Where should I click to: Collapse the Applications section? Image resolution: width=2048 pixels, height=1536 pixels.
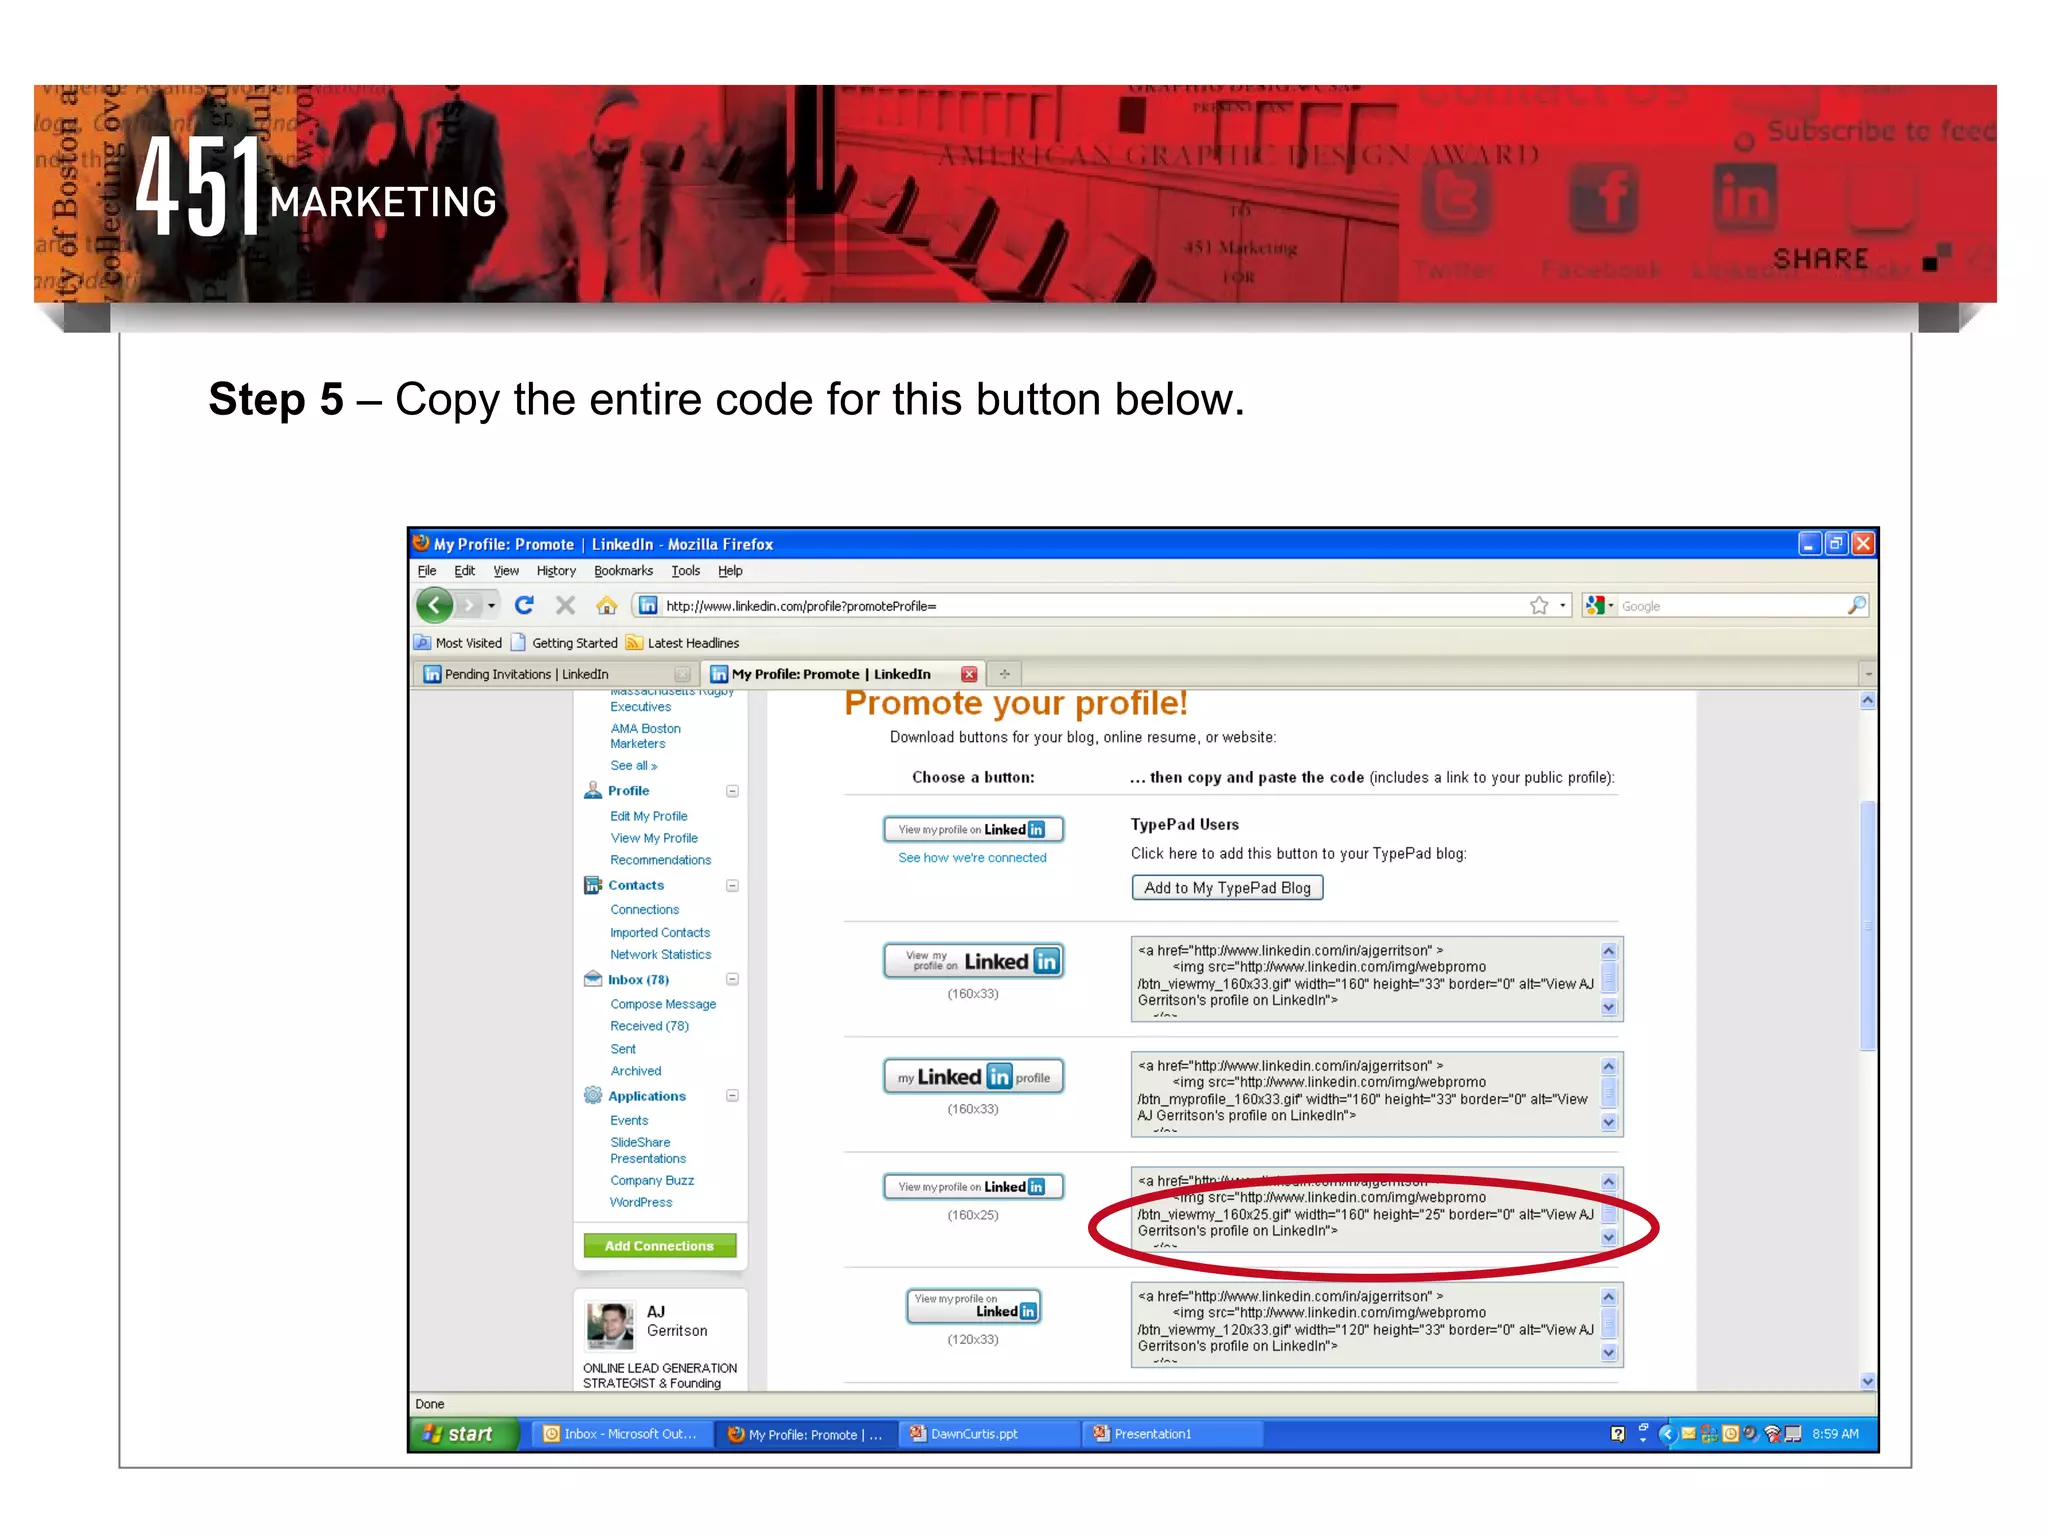[x=732, y=1095]
